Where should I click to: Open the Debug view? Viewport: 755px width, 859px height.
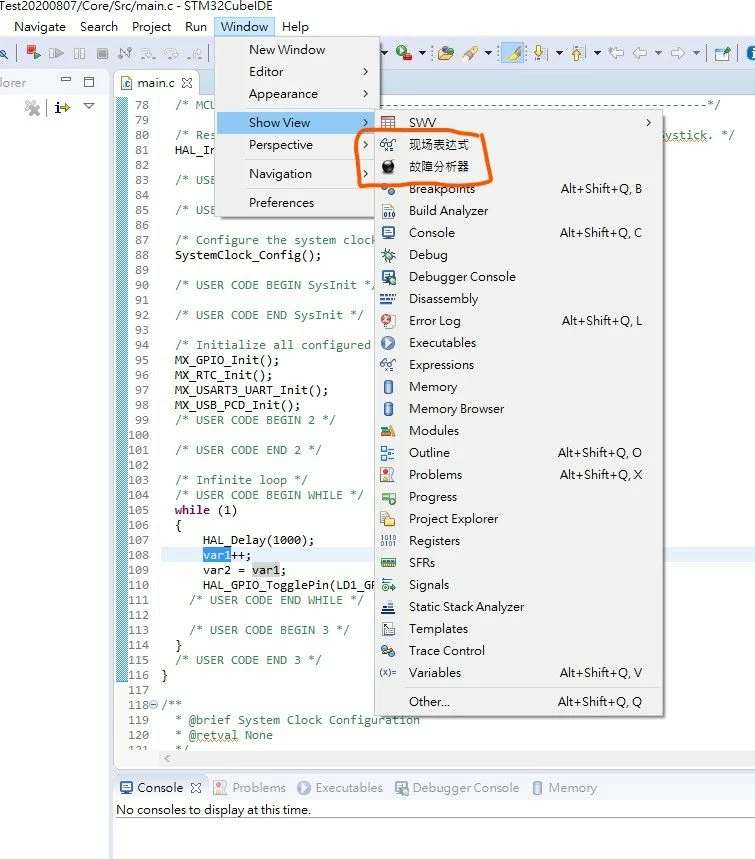(x=518, y=255)
